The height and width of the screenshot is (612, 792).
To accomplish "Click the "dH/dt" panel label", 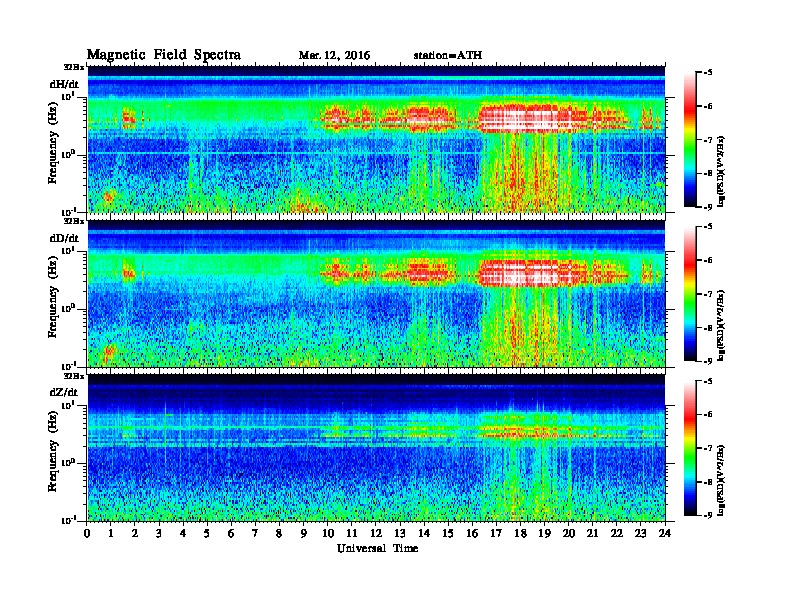I will pos(64,84).
